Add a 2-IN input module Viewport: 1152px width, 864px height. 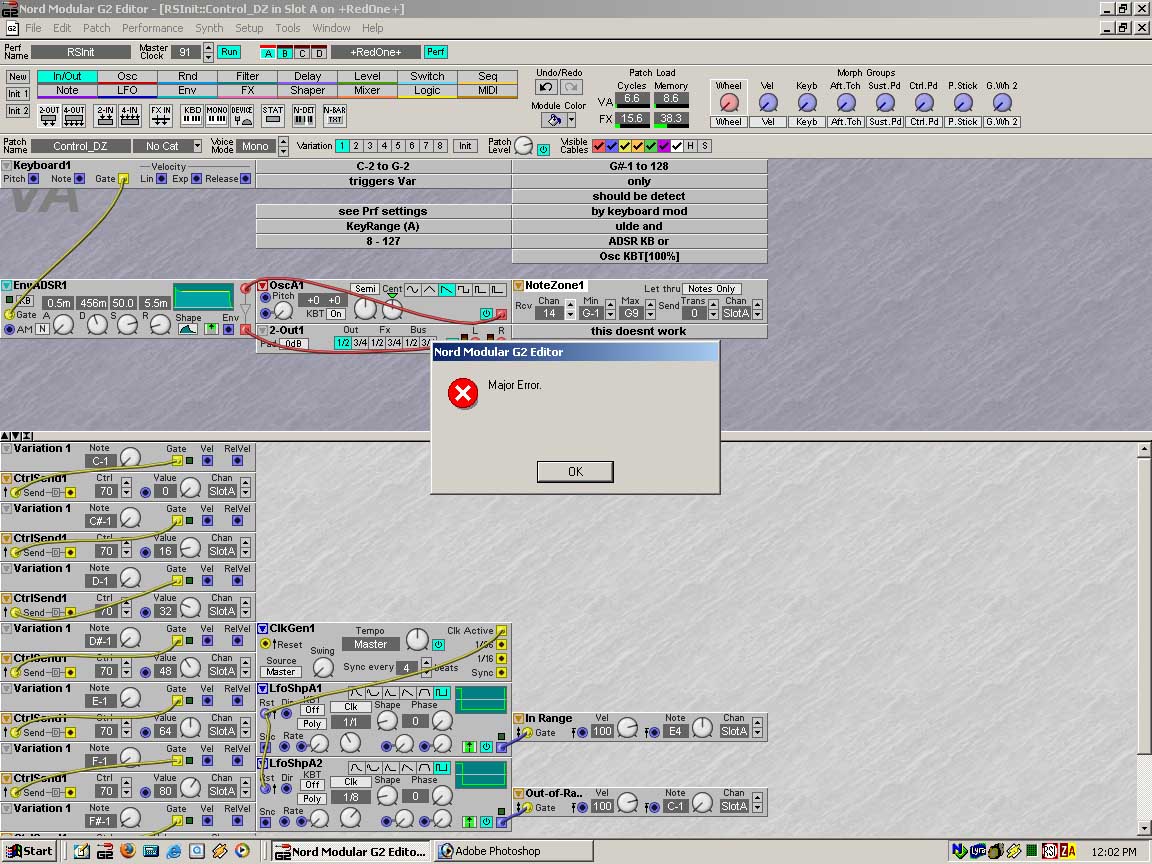tap(105, 115)
